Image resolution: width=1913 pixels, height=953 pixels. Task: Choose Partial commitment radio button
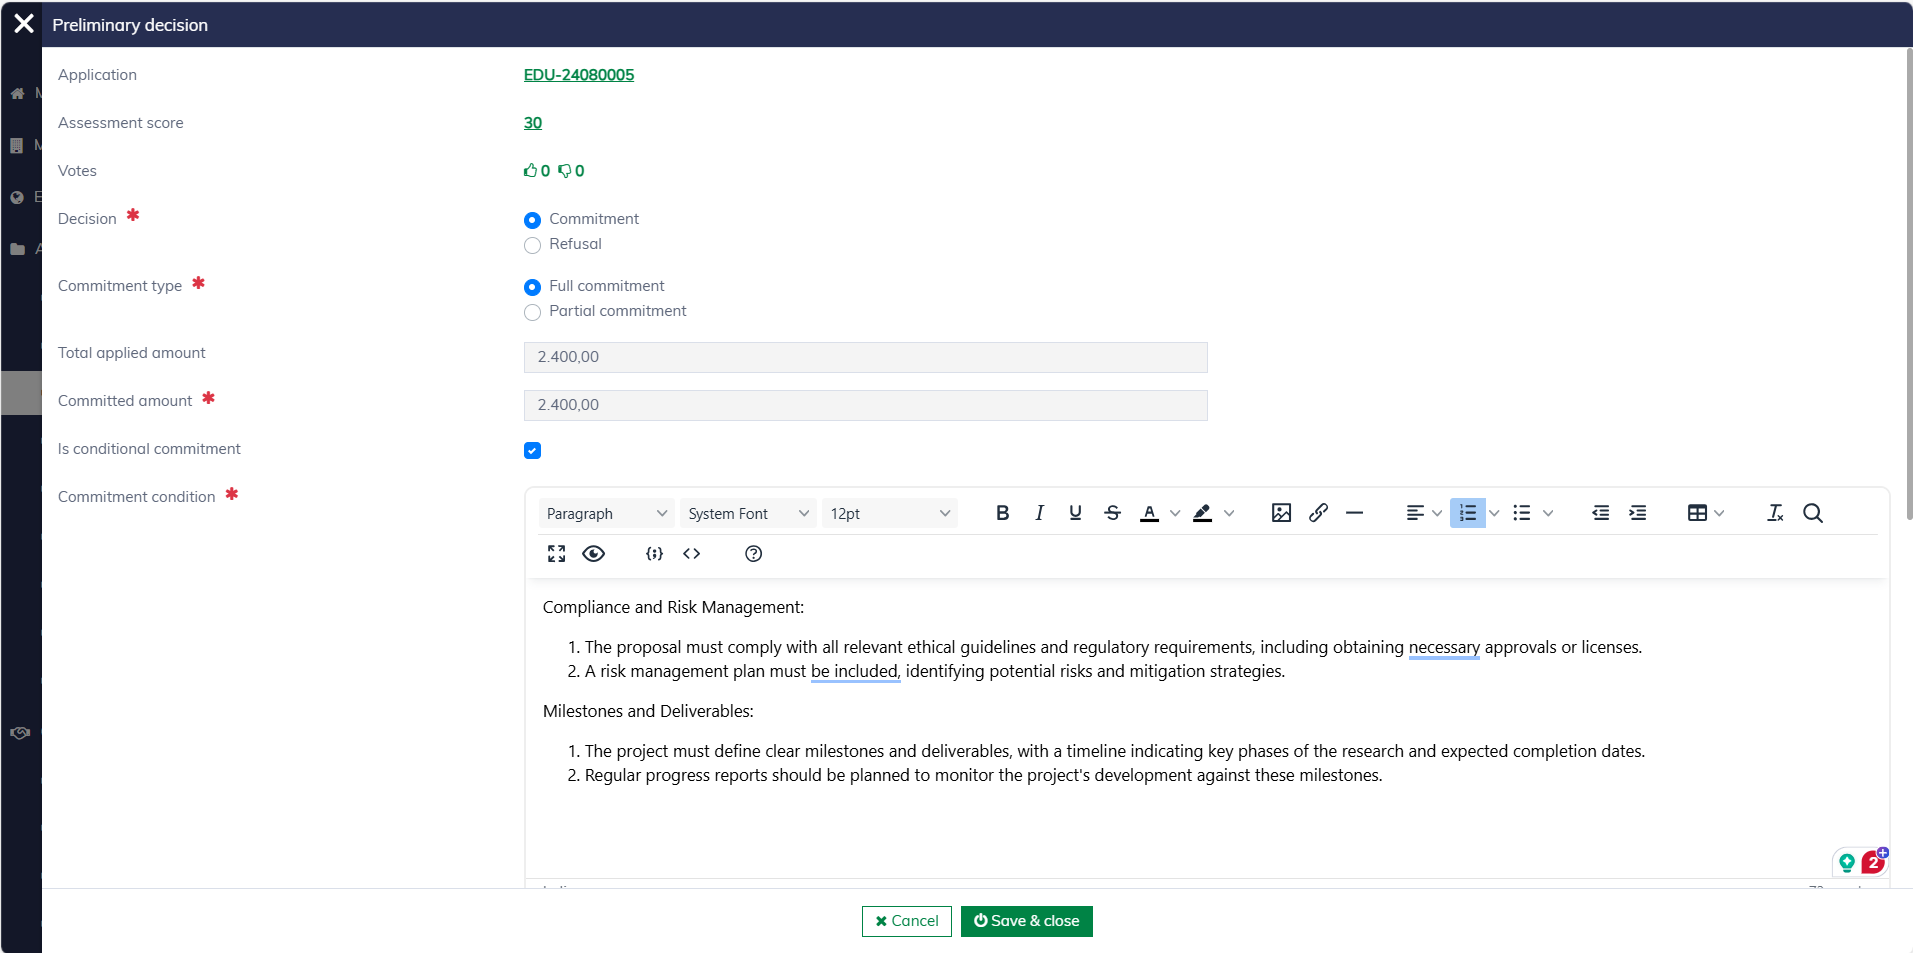(x=532, y=312)
